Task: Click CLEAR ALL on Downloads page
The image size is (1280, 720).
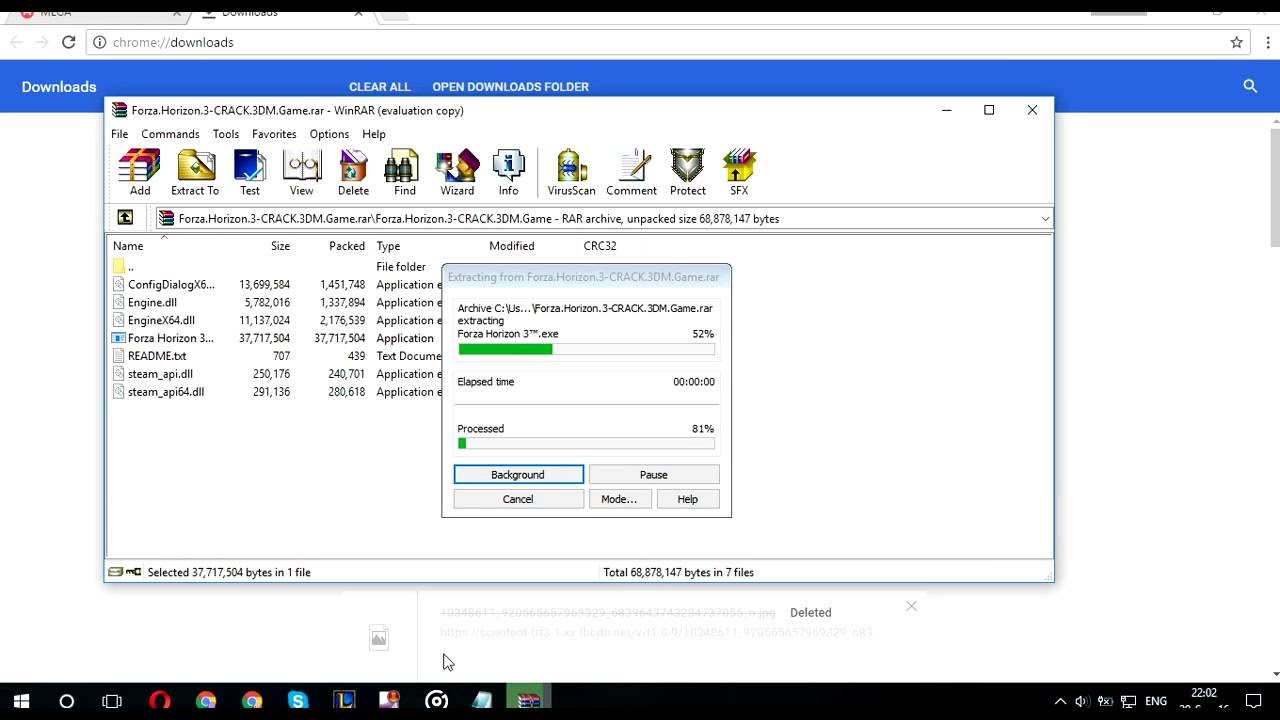Action: tap(380, 87)
